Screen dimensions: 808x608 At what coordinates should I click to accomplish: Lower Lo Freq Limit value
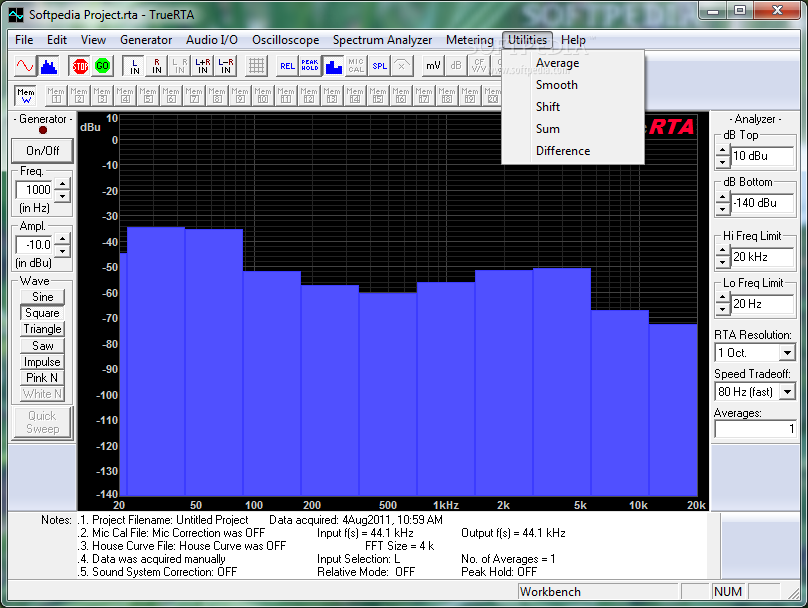[722, 310]
